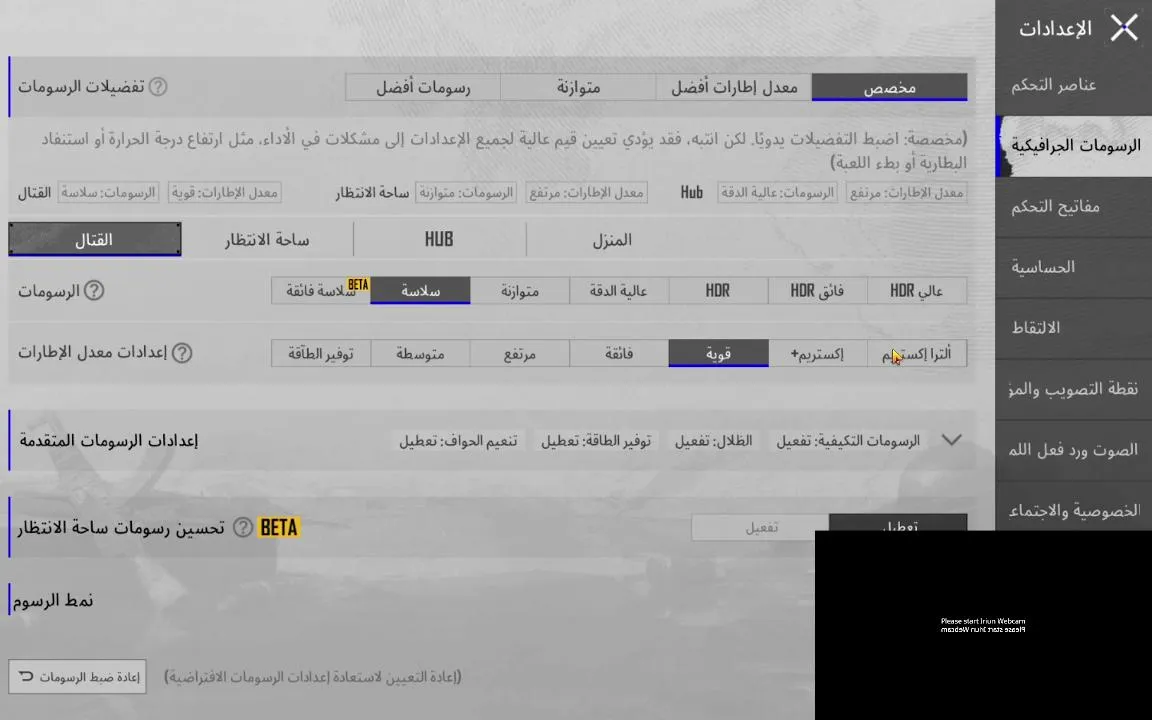
Task: Set frame rate to متوسطة
Action: click(x=420, y=353)
